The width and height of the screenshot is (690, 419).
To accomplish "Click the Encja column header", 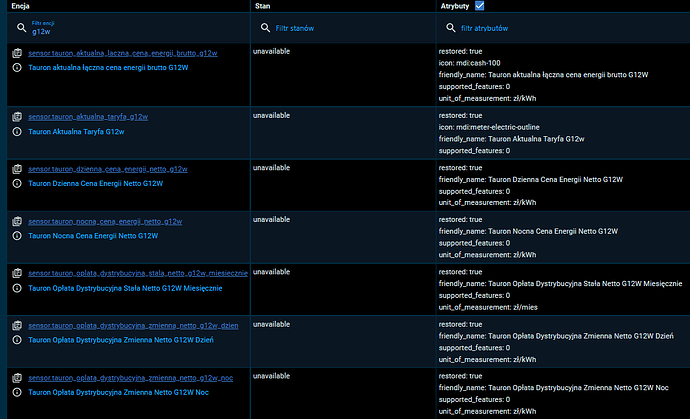I will [20, 6].
